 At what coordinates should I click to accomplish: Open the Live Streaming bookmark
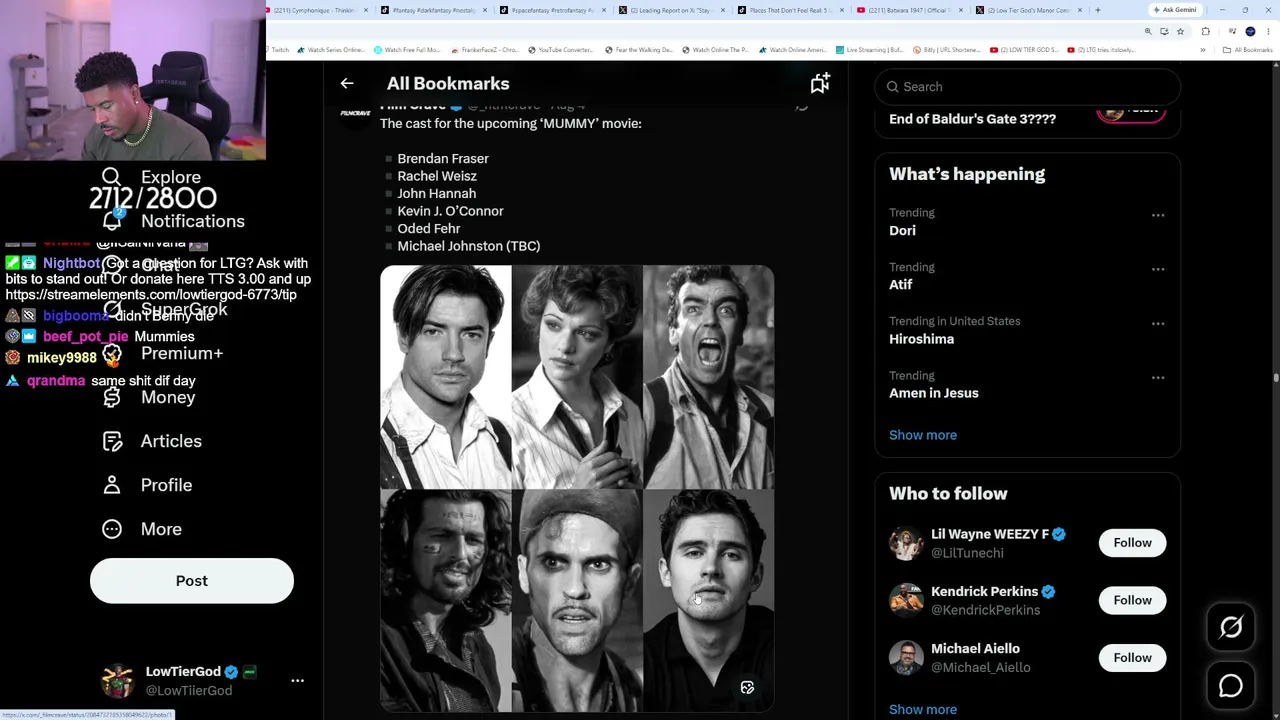(x=870, y=50)
